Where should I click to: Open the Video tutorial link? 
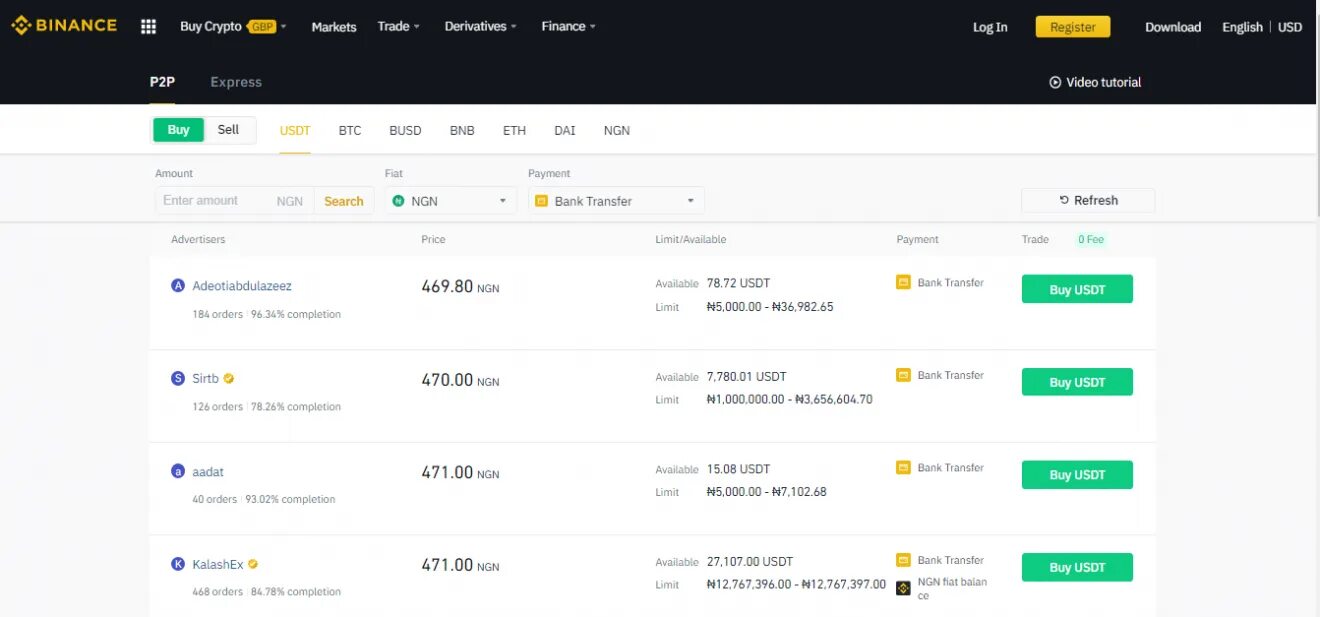tap(1095, 82)
